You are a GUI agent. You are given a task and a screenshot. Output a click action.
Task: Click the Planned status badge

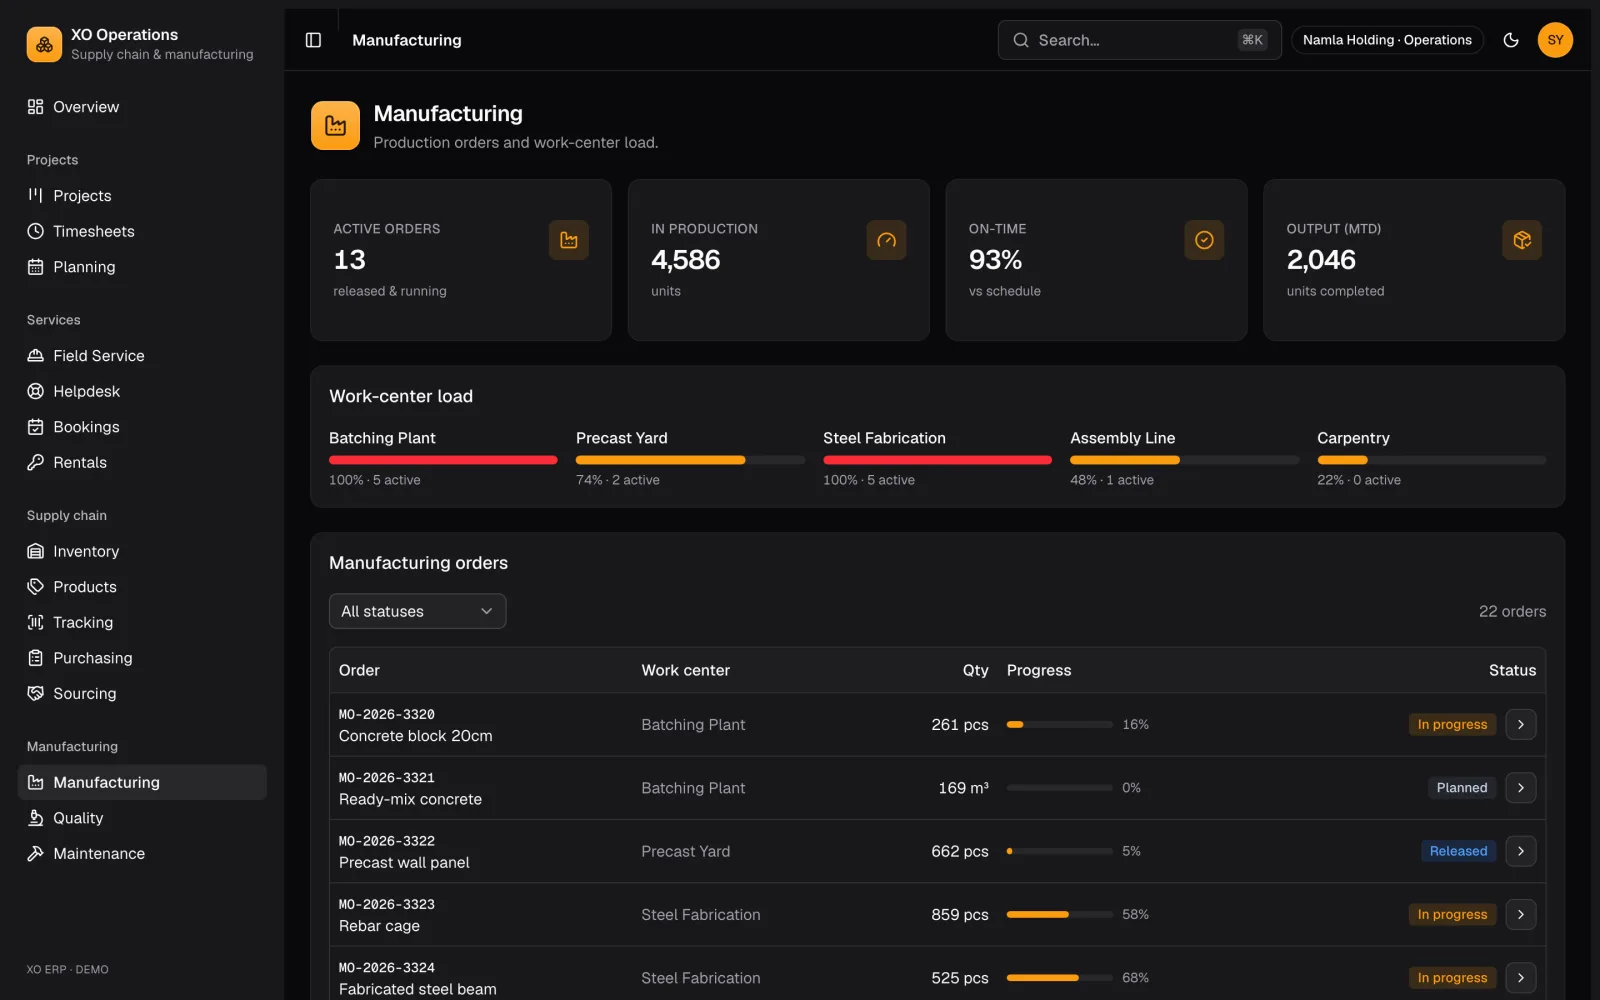(x=1462, y=788)
